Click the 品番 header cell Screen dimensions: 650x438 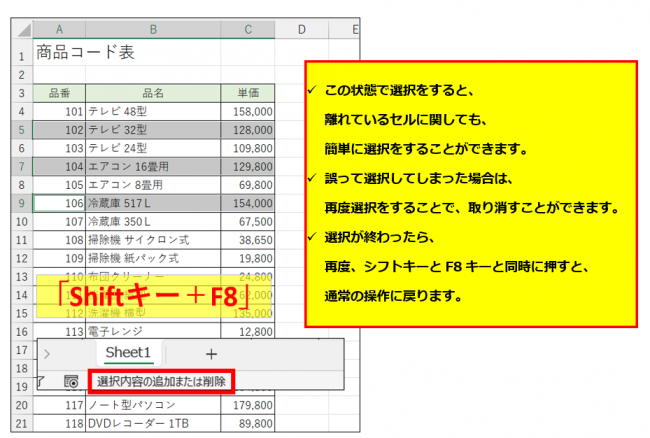coord(59,93)
